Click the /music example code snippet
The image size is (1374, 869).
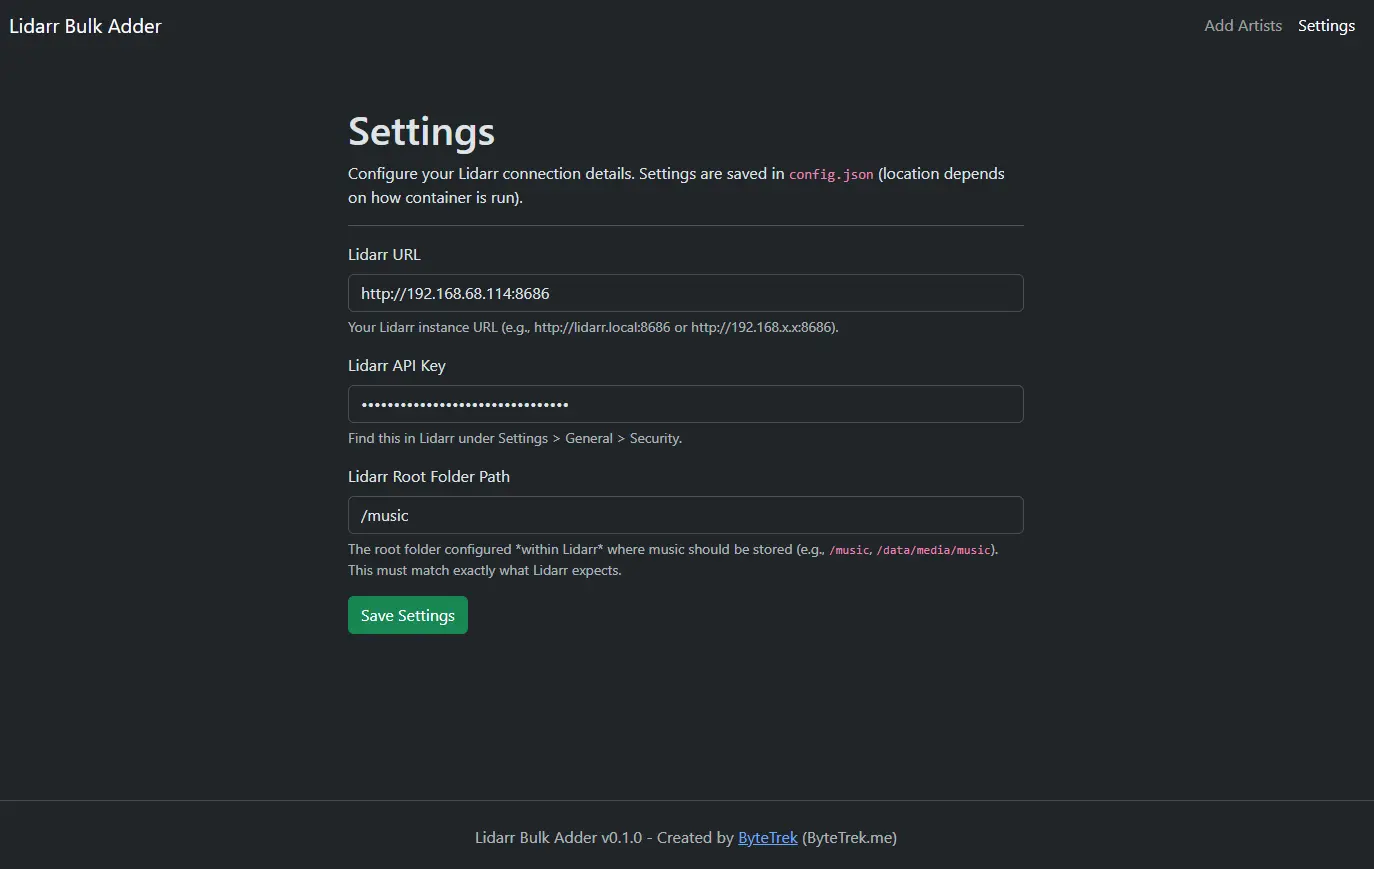850,549
